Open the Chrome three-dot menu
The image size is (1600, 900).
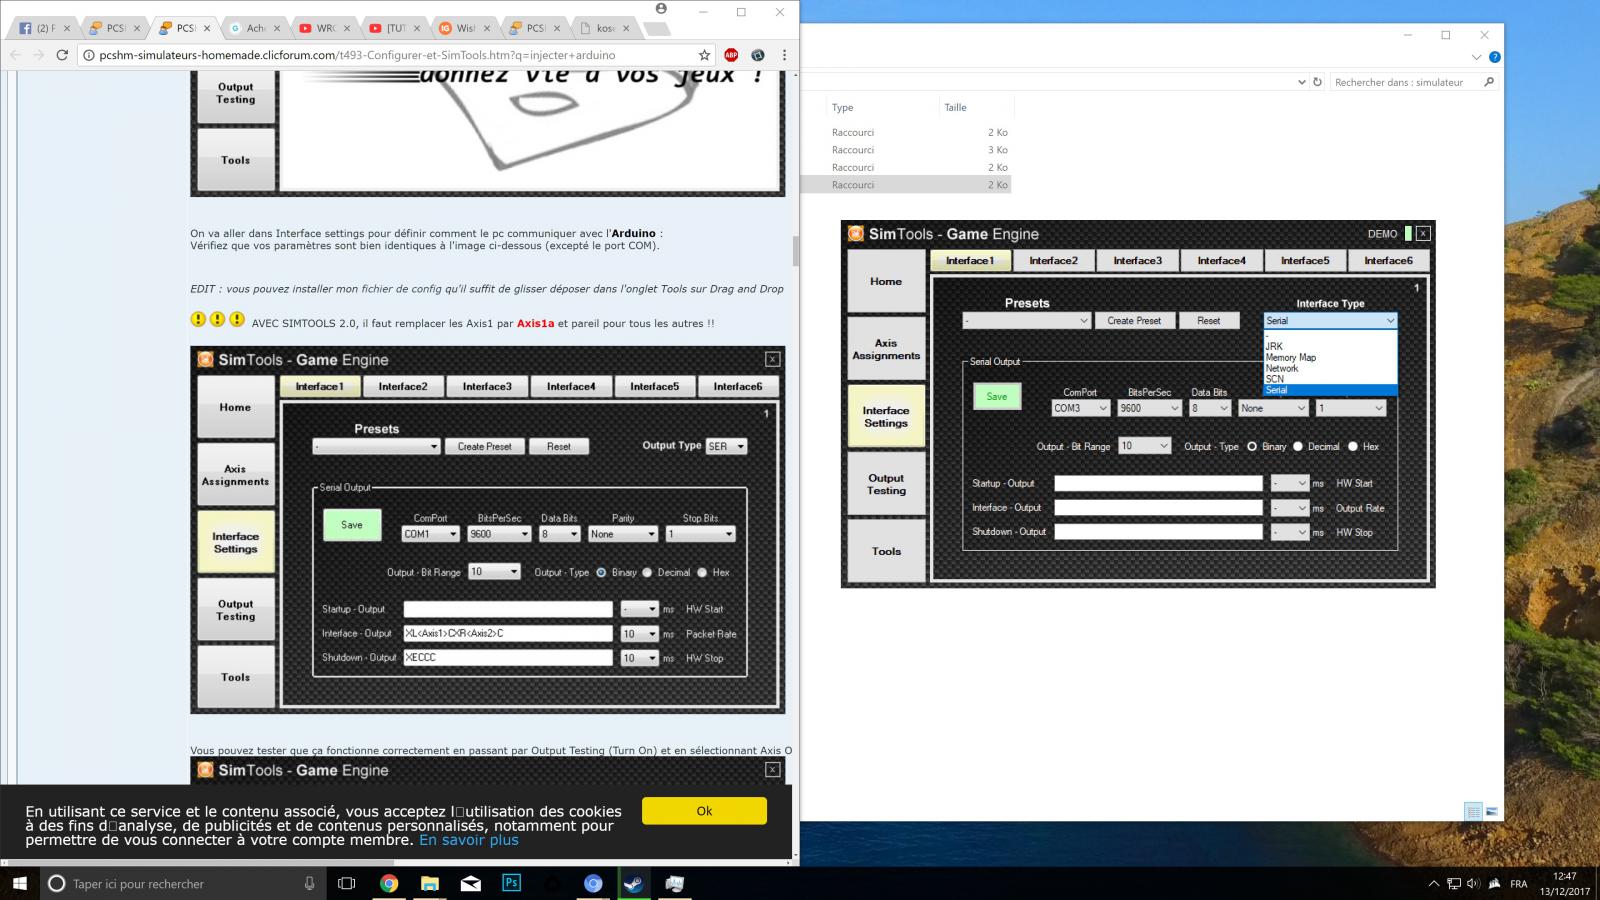point(784,55)
